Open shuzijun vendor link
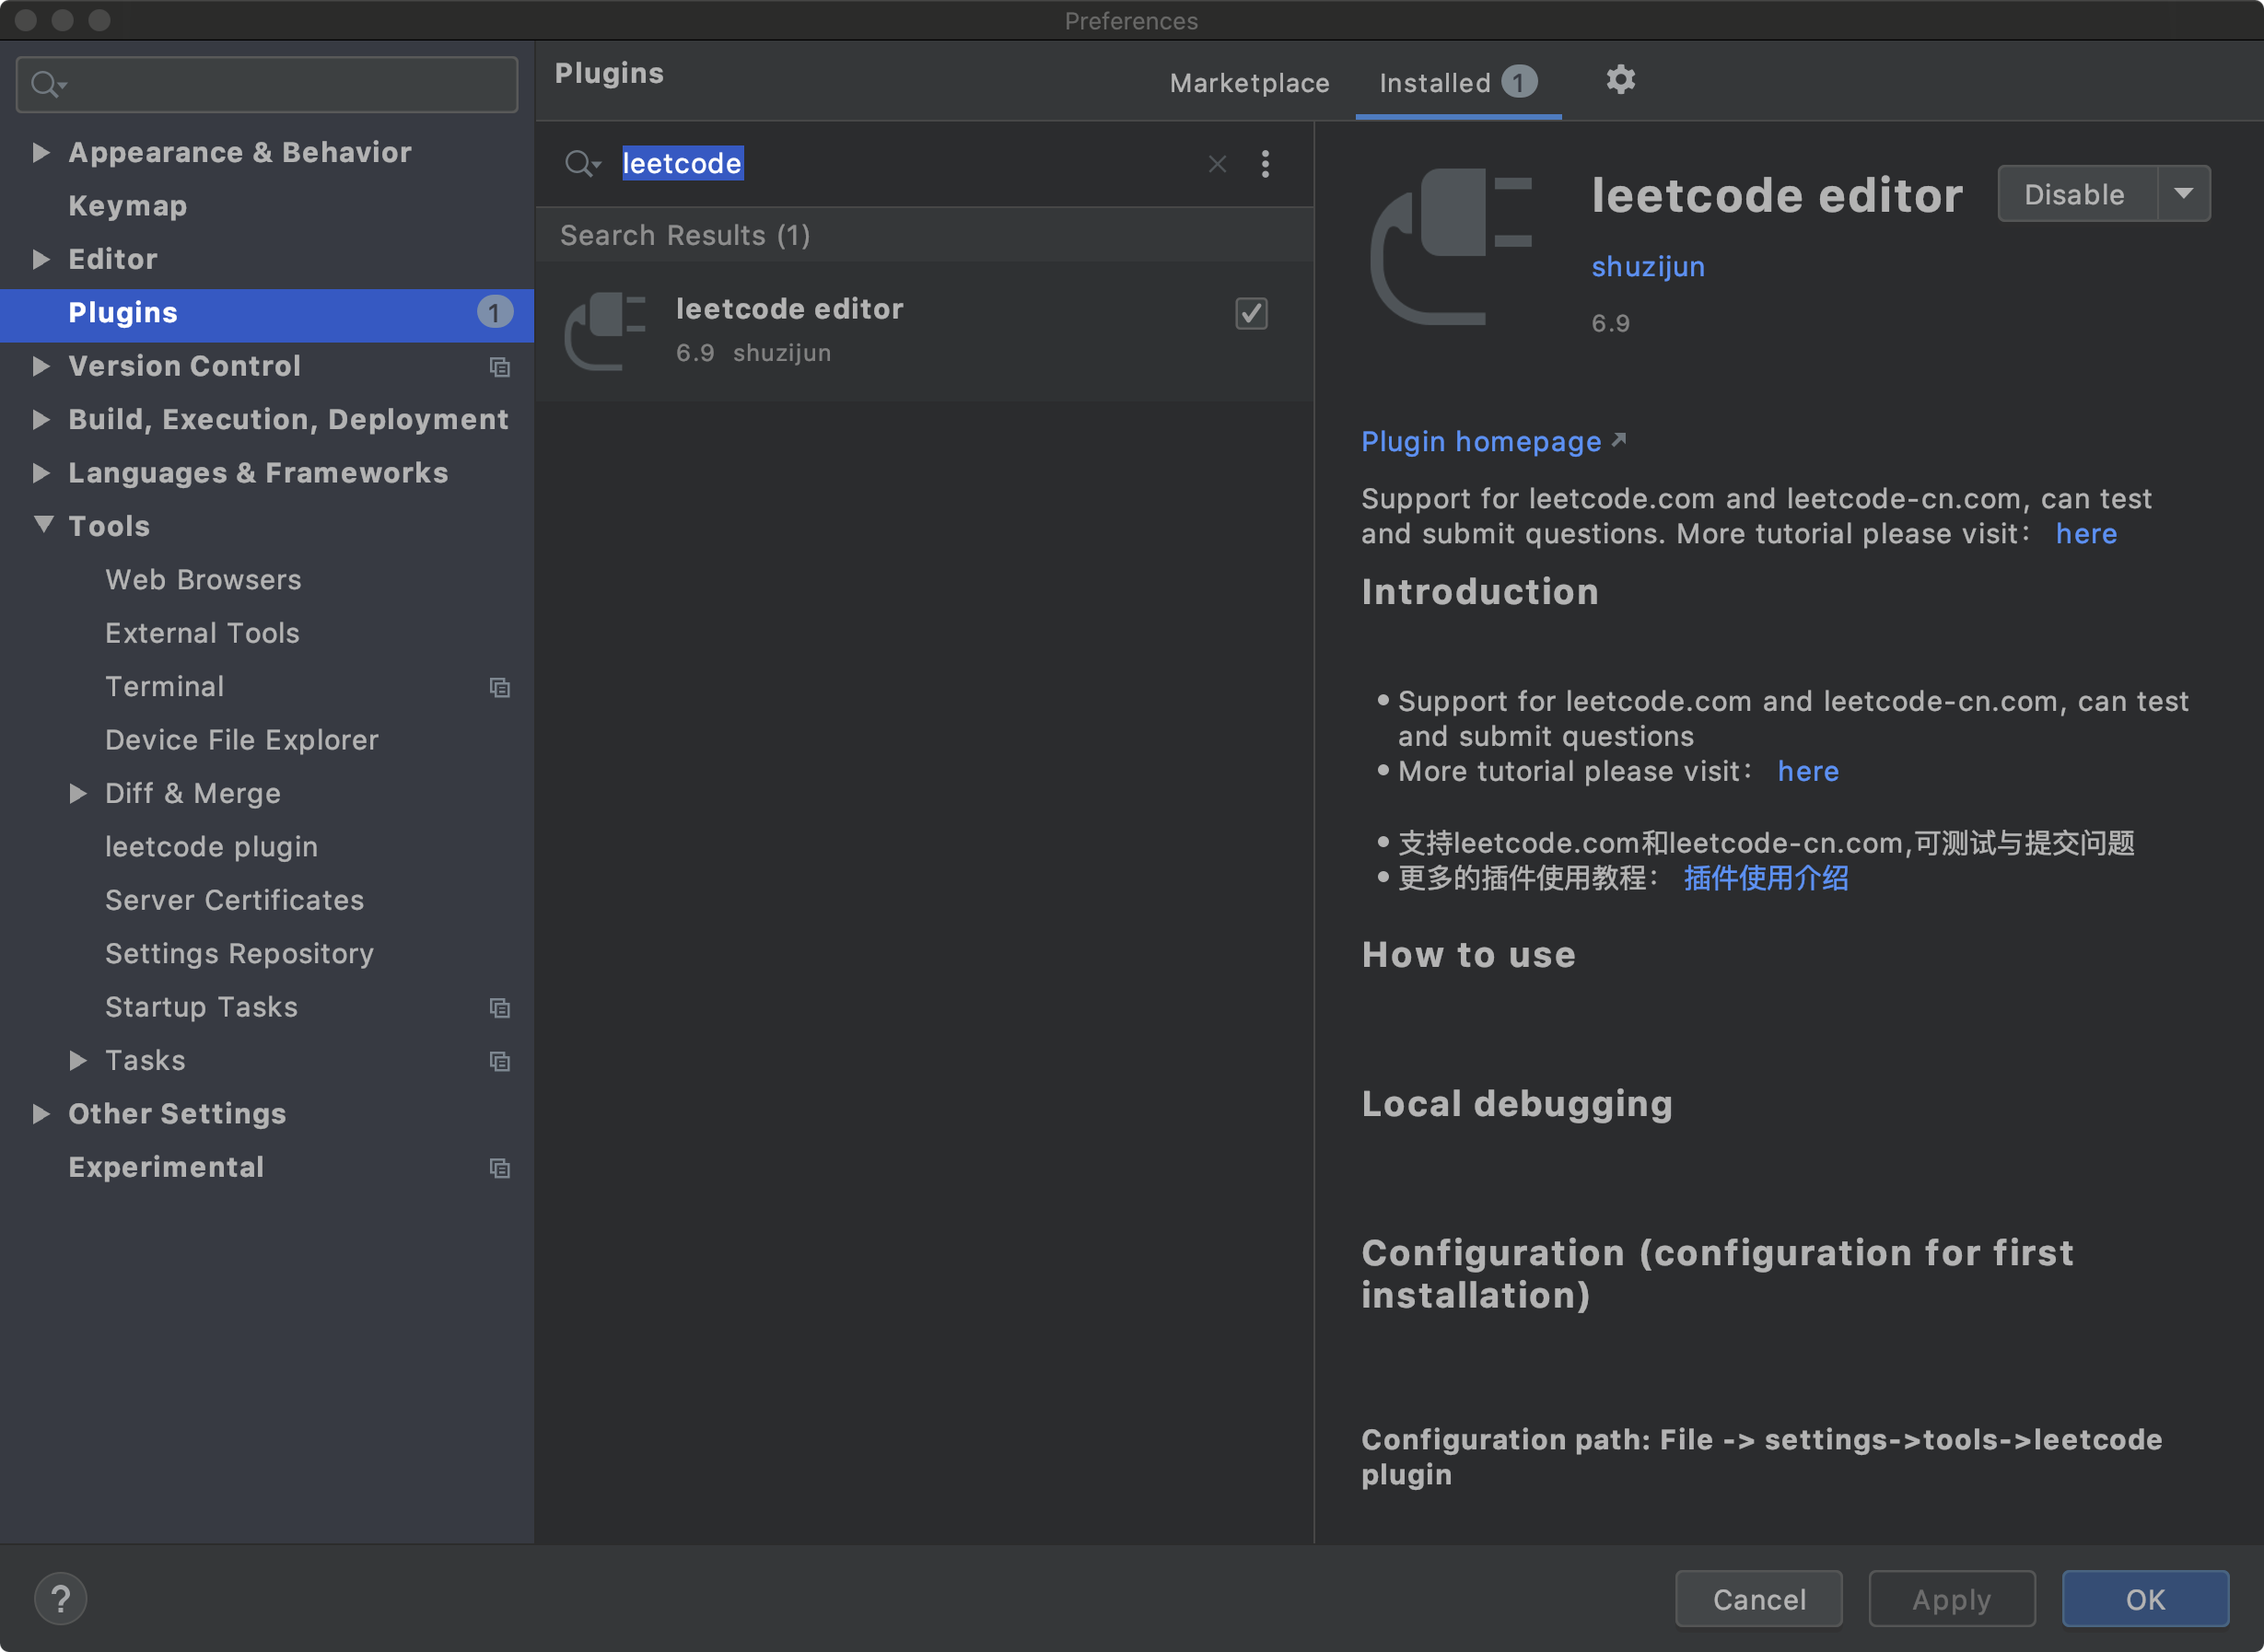This screenshot has height=1652, width=2264. click(x=1648, y=267)
